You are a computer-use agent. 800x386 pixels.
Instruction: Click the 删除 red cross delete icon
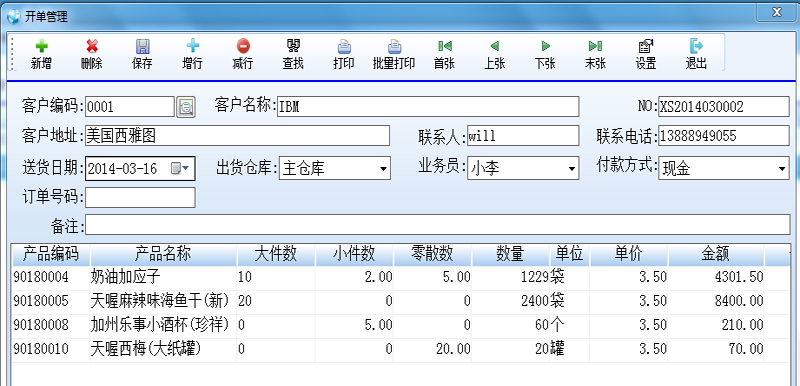[92, 46]
